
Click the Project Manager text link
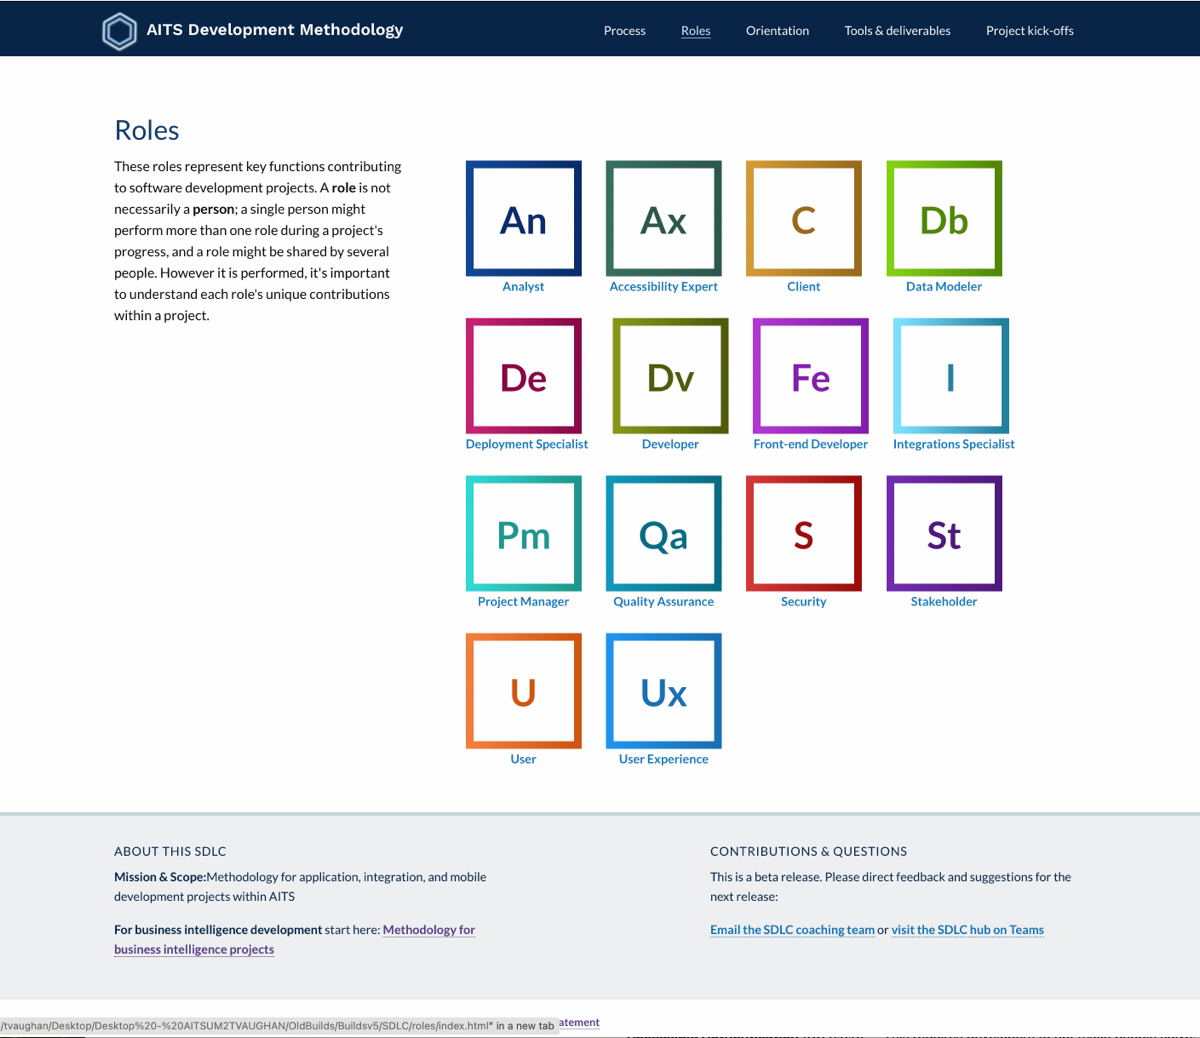tap(524, 602)
